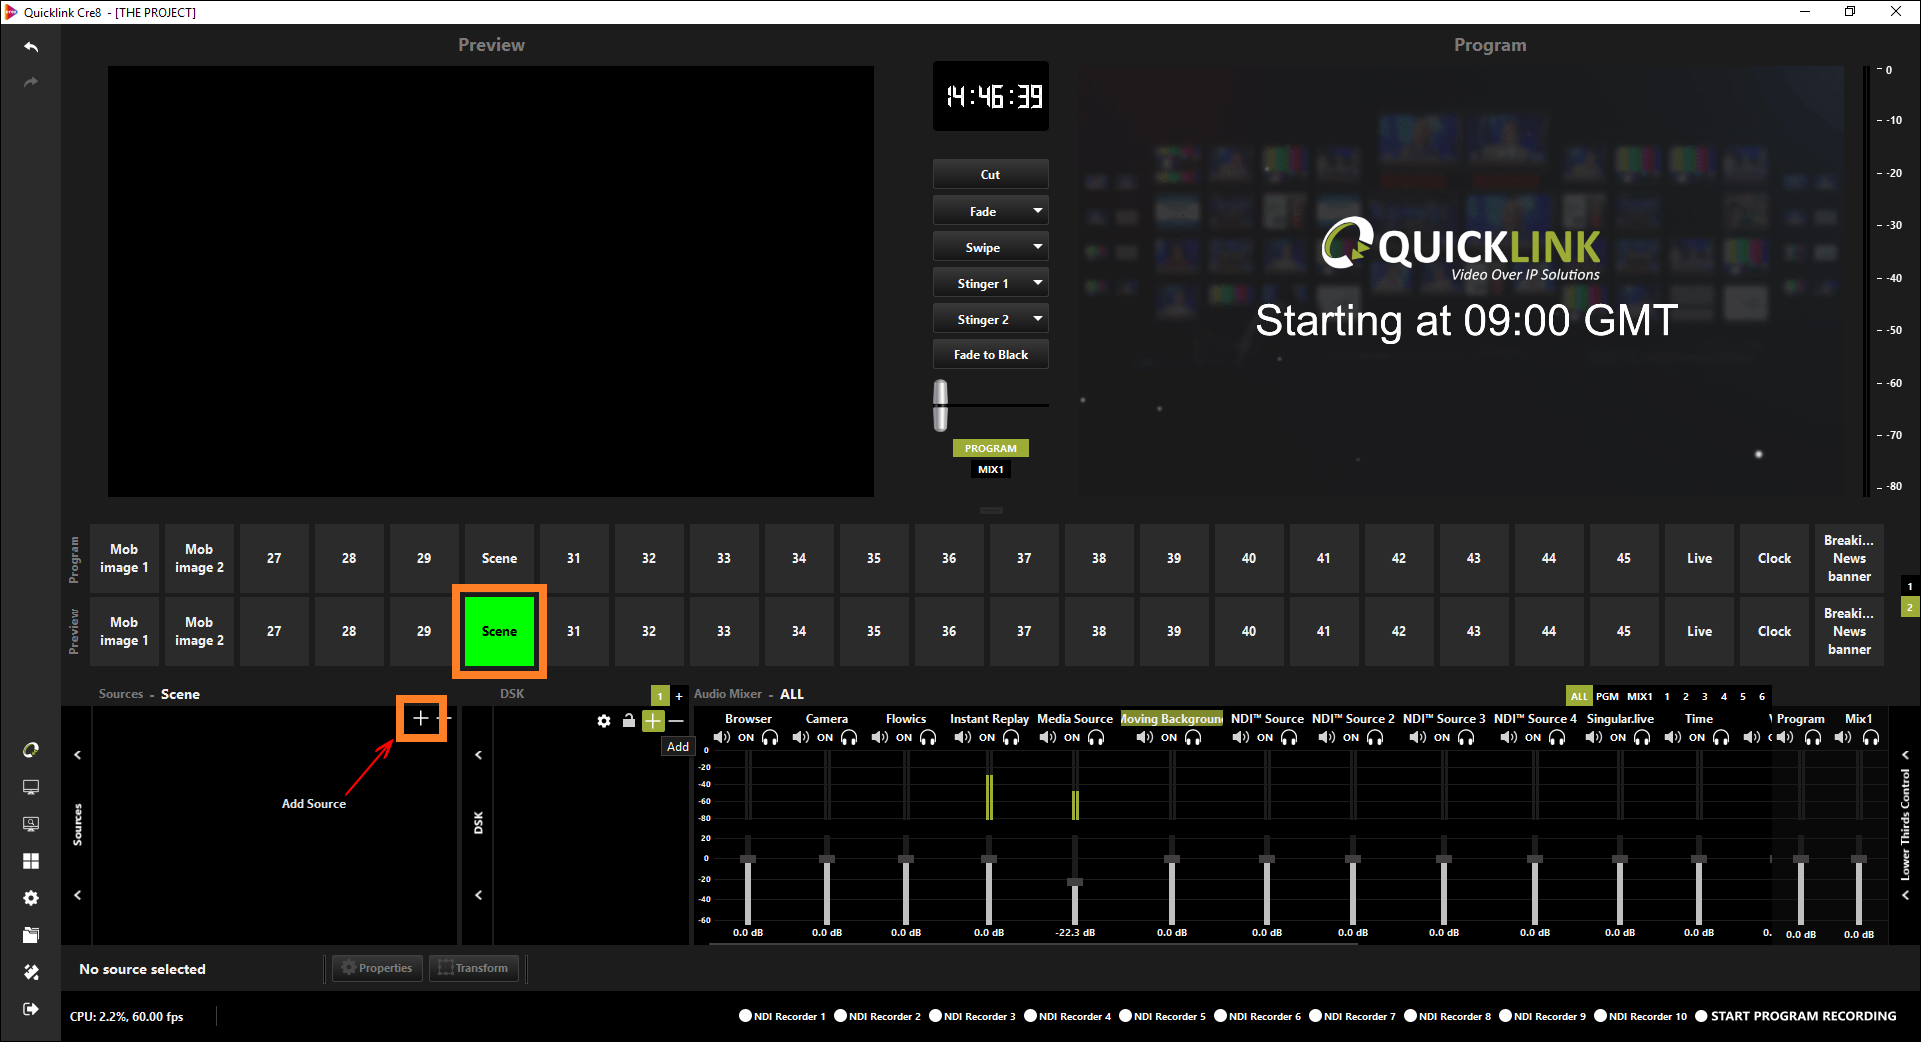Click the Cut transition button
The height and width of the screenshot is (1042, 1921).
point(990,174)
